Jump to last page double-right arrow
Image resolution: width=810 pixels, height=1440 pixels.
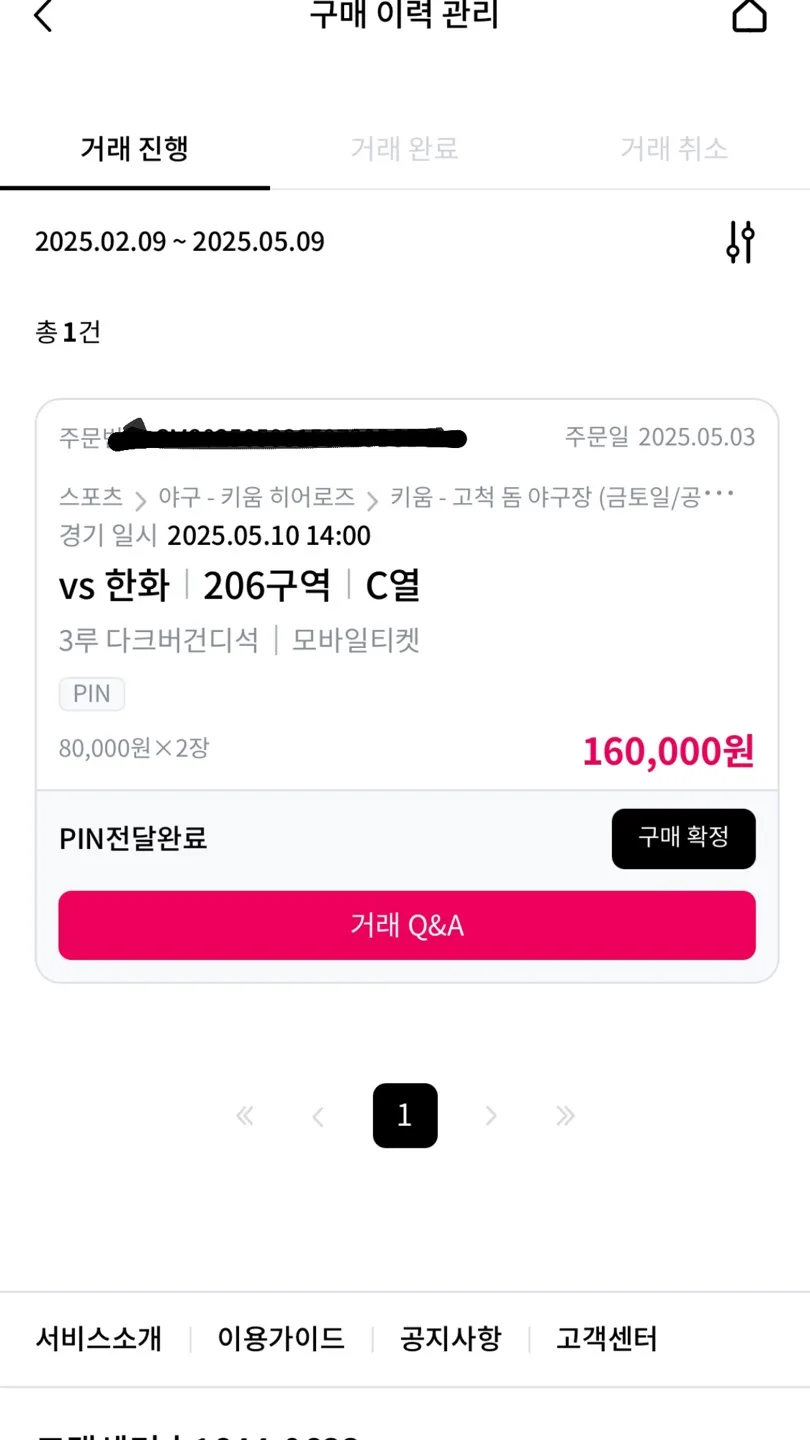tap(565, 1116)
